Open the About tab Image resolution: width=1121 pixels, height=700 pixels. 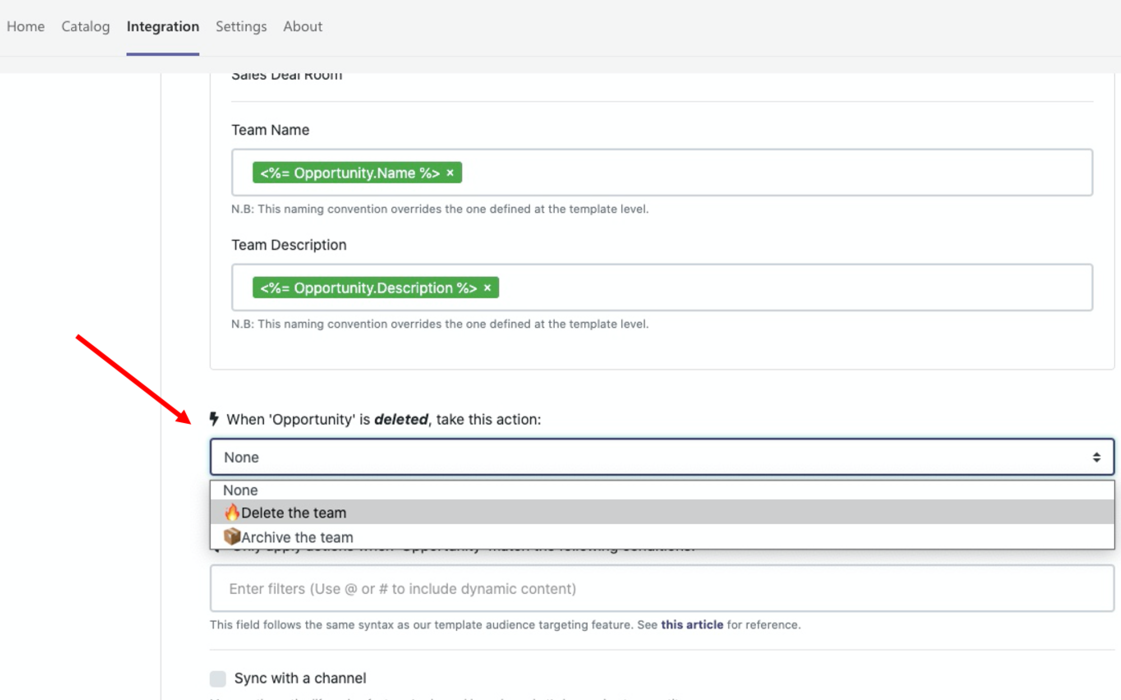[x=302, y=26]
